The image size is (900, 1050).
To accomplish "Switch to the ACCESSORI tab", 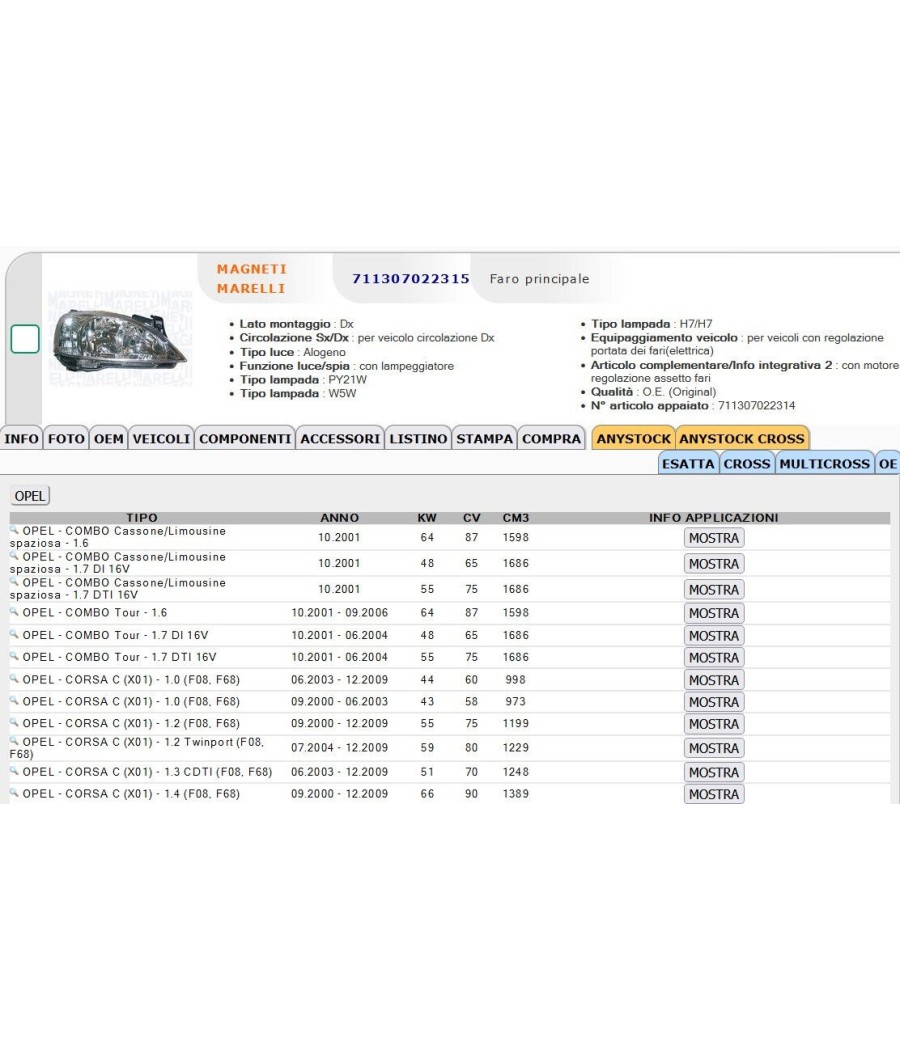I will tap(340, 439).
